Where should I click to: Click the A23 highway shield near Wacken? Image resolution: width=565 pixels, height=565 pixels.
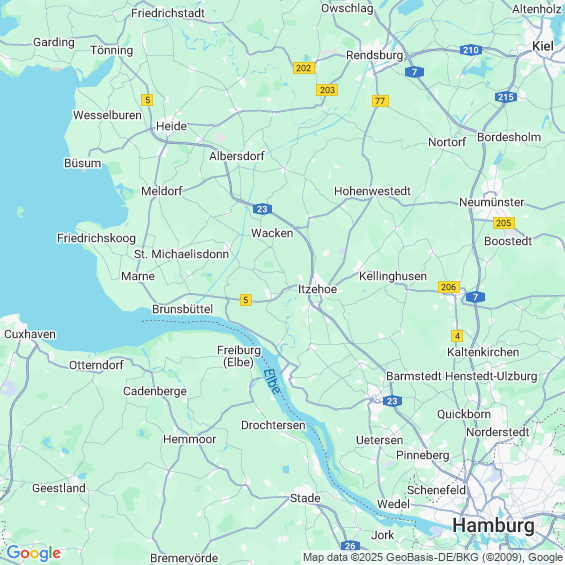click(x=262, y=209)
